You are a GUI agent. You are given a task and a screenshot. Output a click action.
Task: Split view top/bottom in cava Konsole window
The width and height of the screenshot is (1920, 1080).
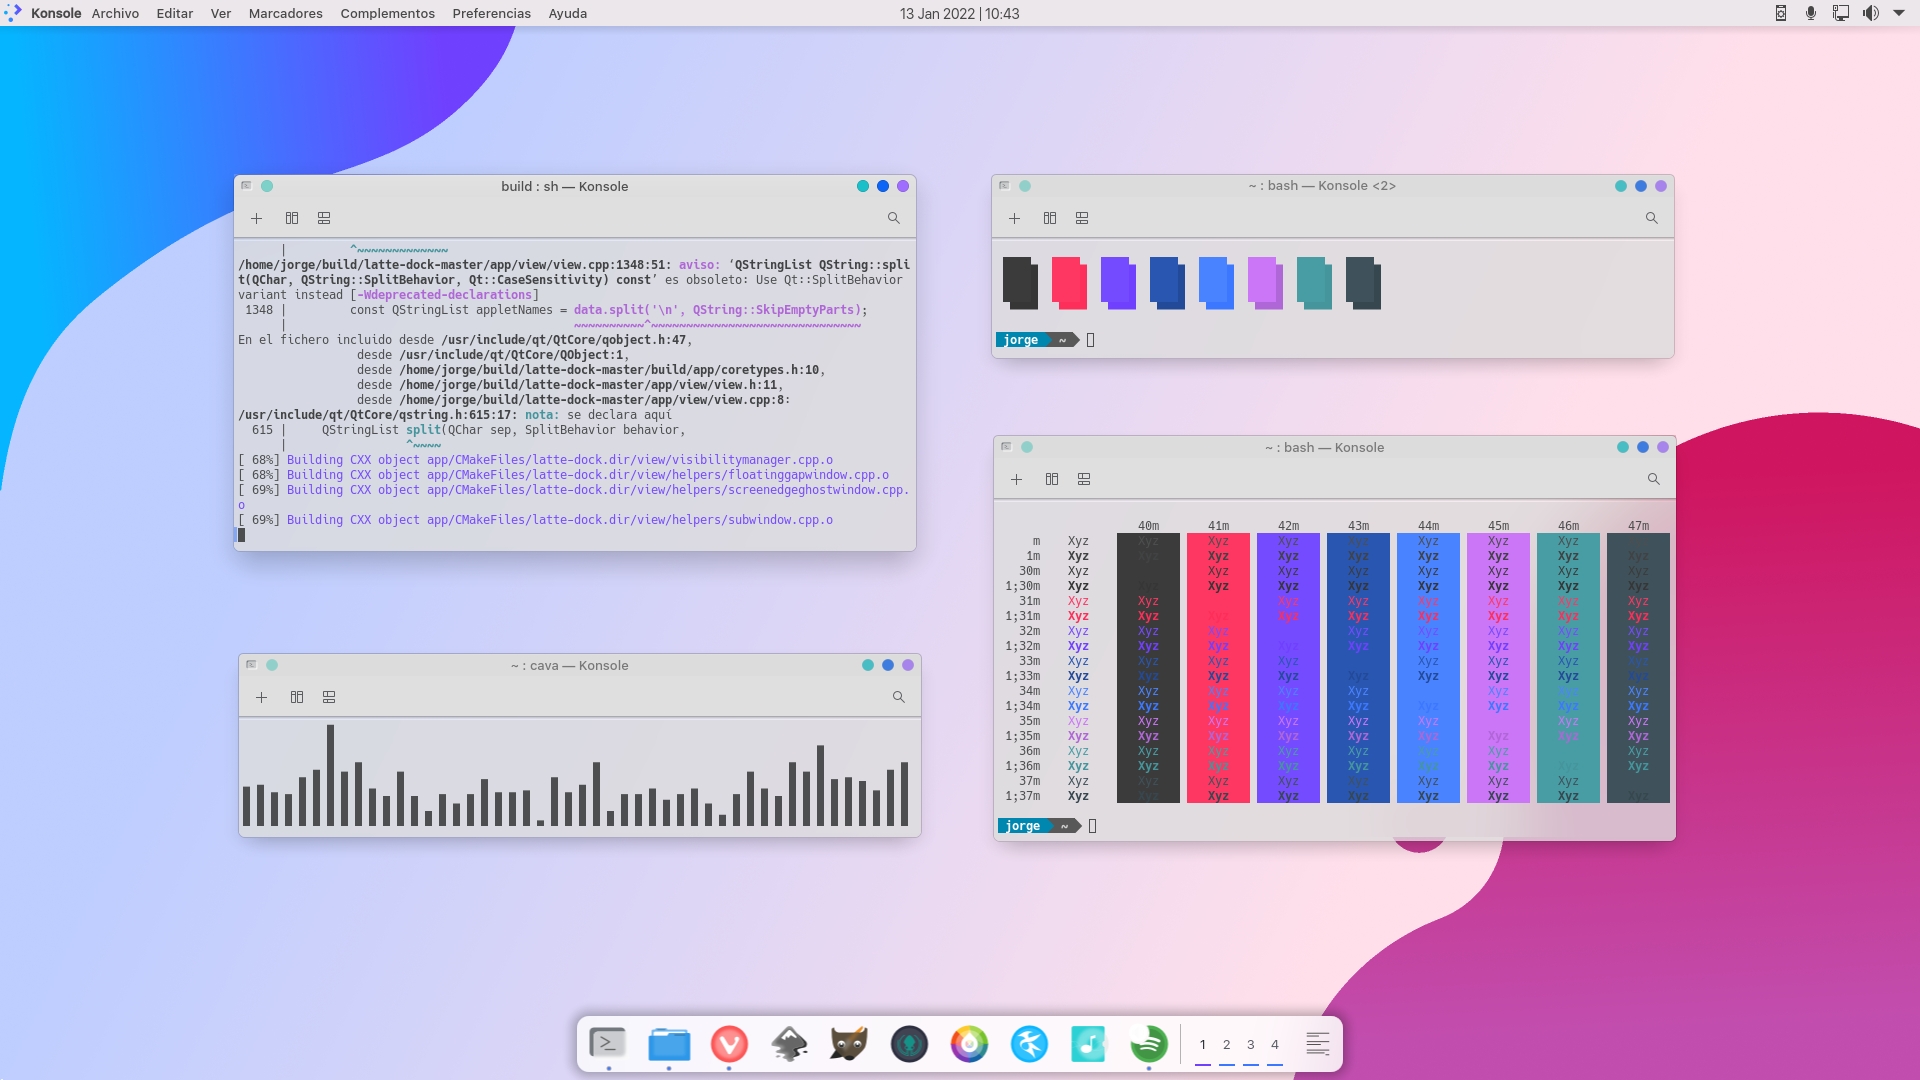[x=329, y=697]
